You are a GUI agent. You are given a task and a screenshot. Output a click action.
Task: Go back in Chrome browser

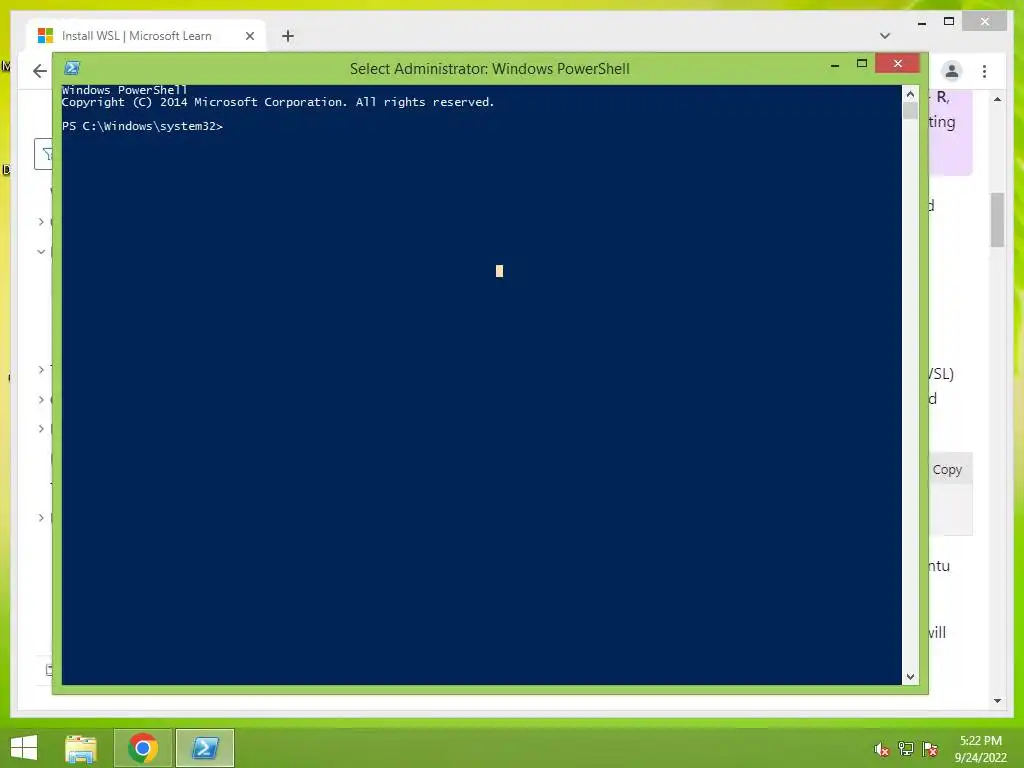pyautogui.click(x=40, y=71)
